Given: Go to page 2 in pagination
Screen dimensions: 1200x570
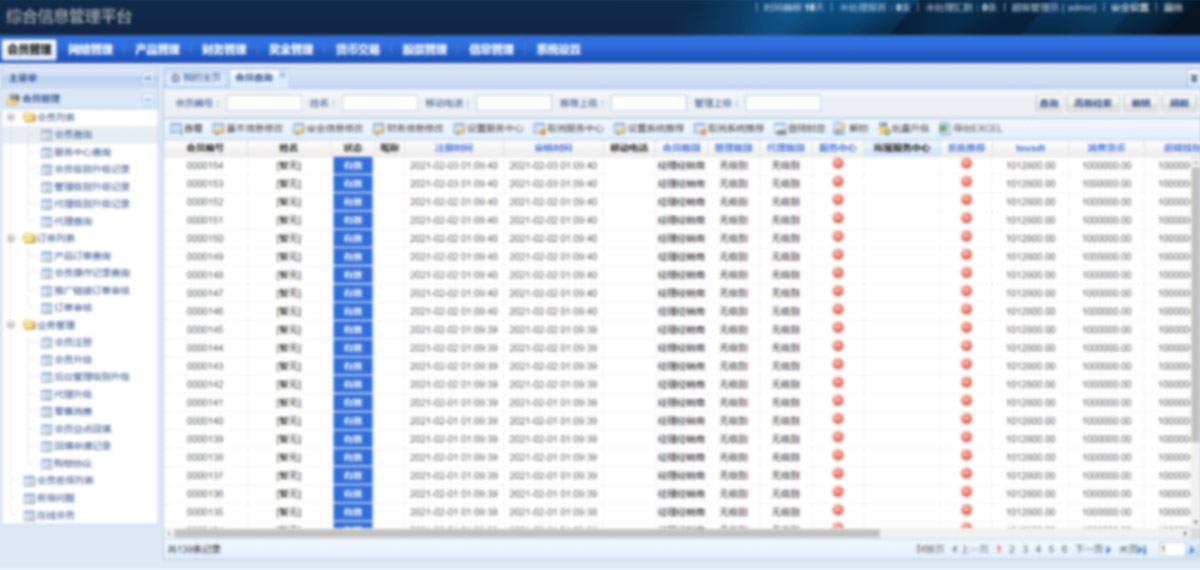Looking at the screenshot, I should pyautogui.click(x=1012, y=549).
